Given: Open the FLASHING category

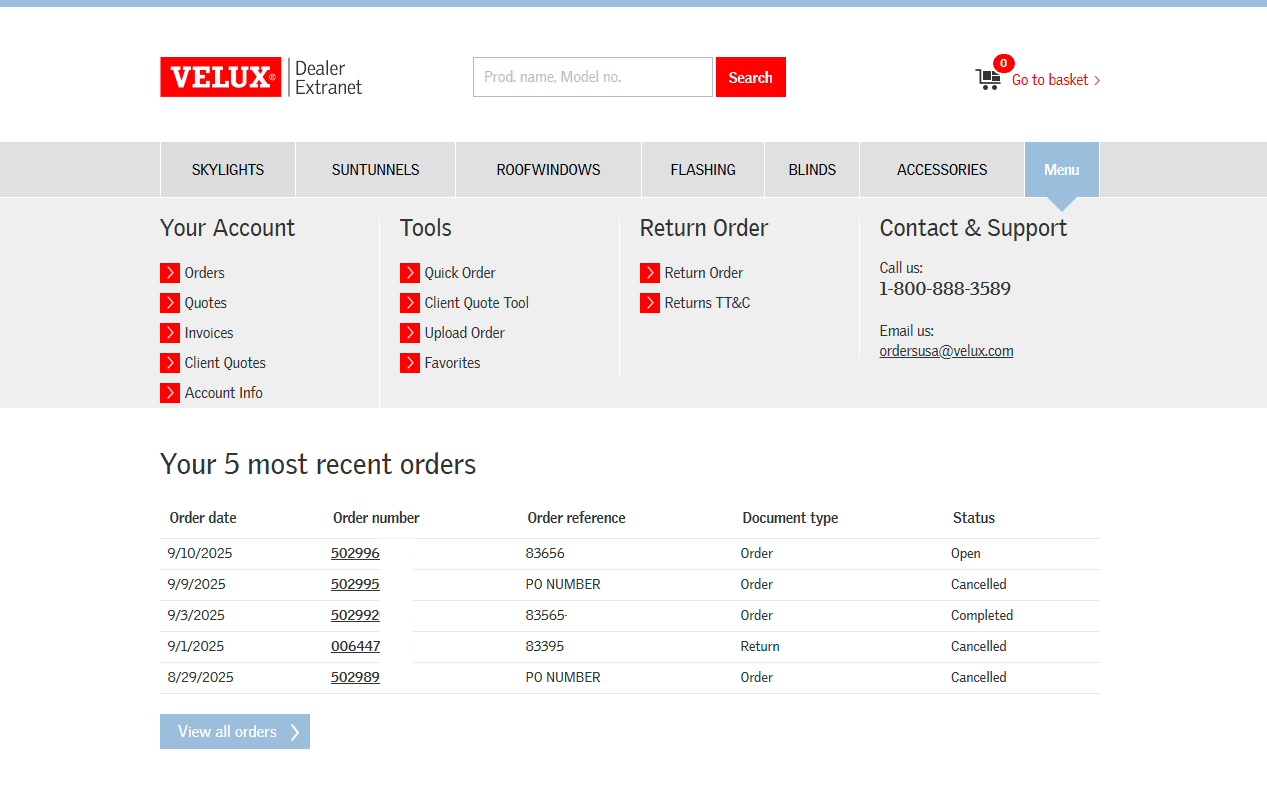Looking at the screenshot, I should [703, 170].
